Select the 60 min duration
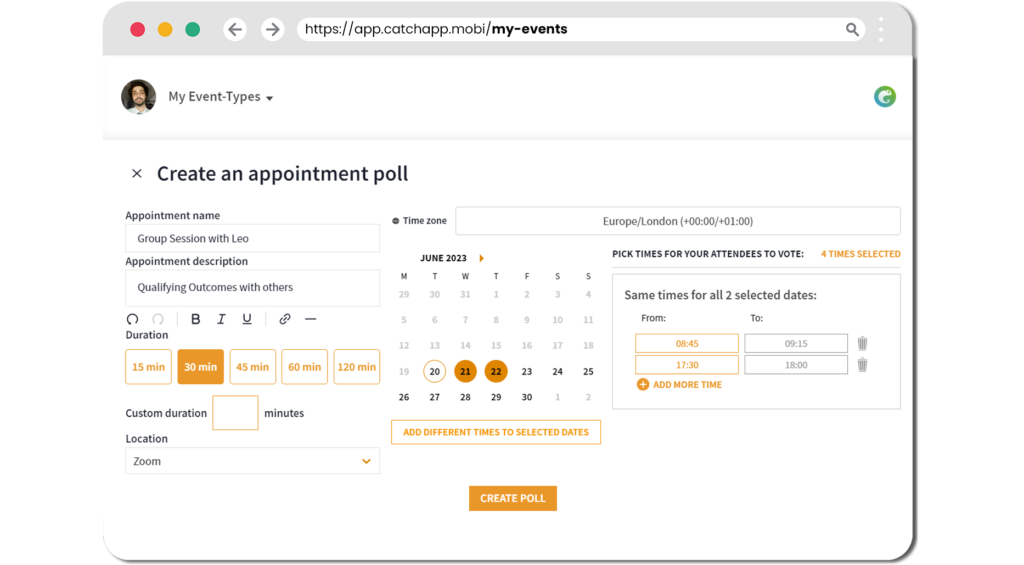This screenshot has width=1024, height=565. coord(304,366)
